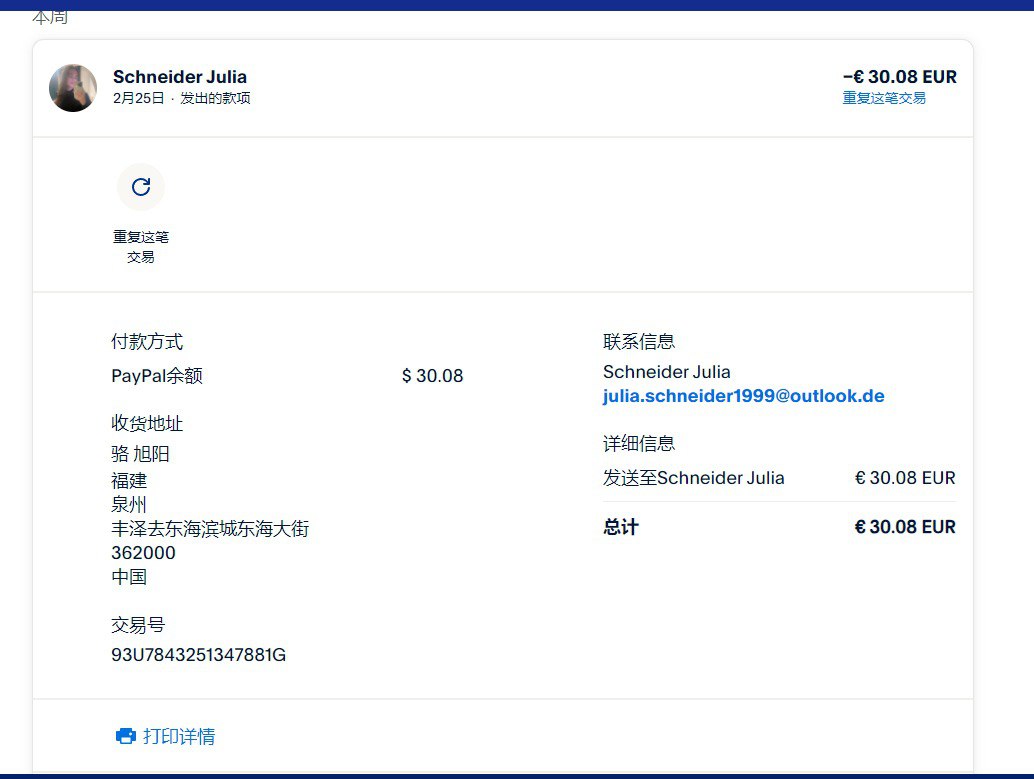Viewport: 1034px width, 779px height.
Task: Click the 重复这笔交易 label below the repeat icon
Action: (x=141, y=247)
